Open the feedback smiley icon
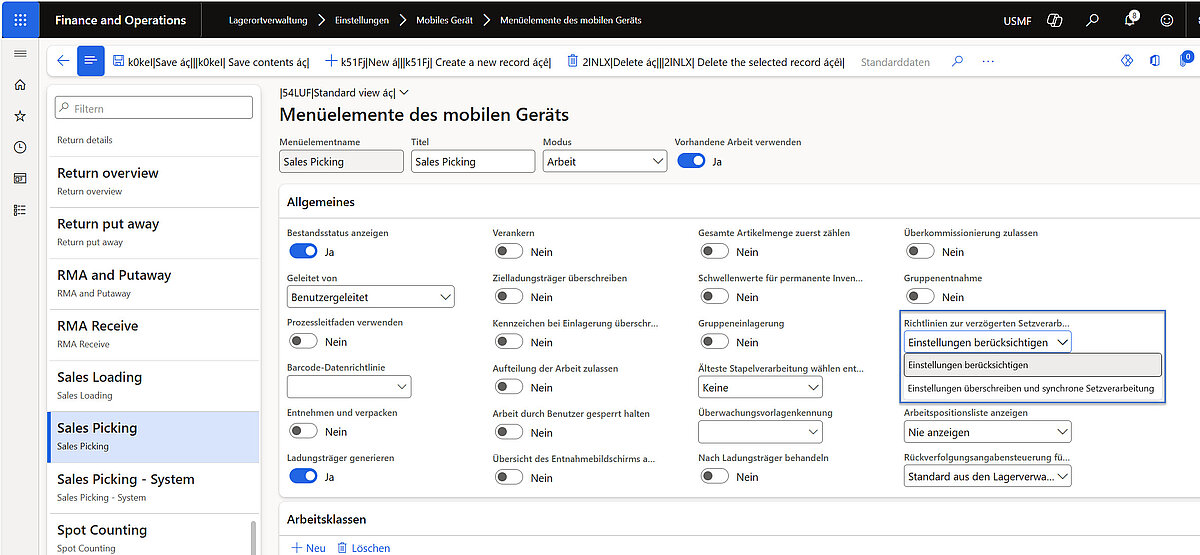Viewport: 1200px width, 555px height. coord(1167,20)
